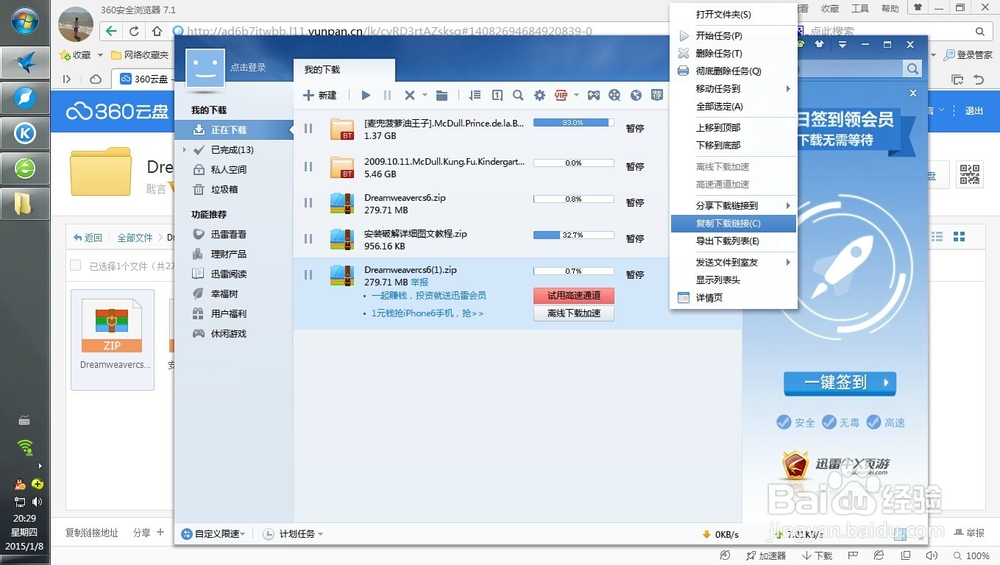1000x565 pixels.
Task: Open the 1元钱抢iPhone6手机 link
Action: [x=427, y=313]
